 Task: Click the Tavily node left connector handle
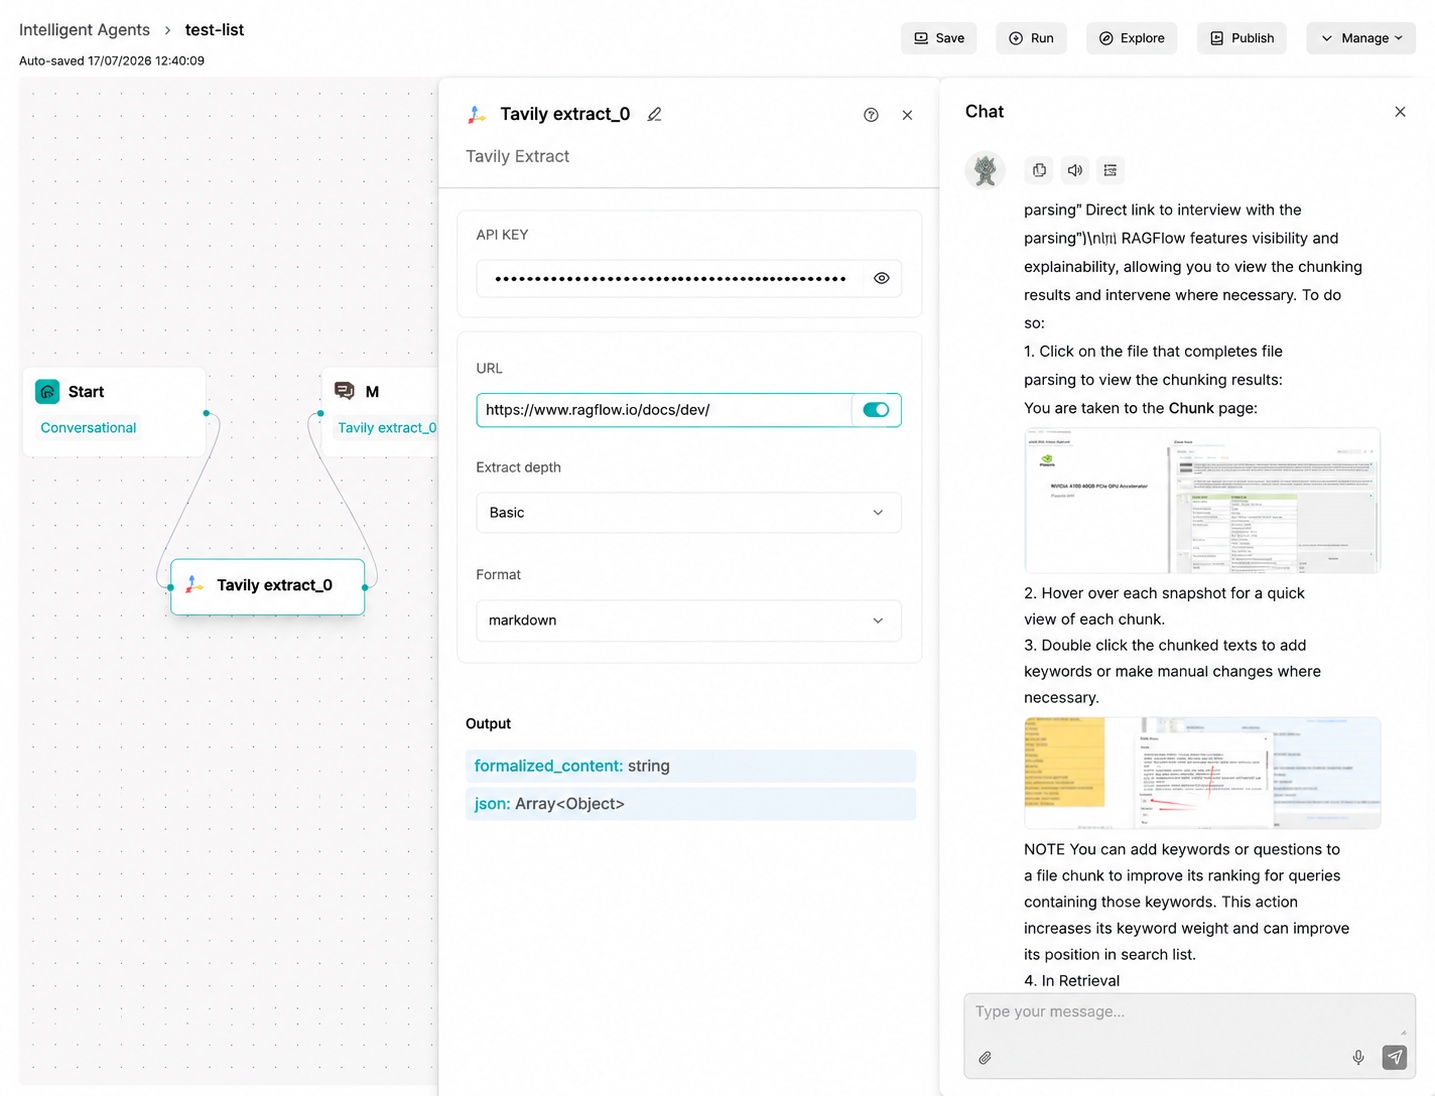(x=171, y=587)
